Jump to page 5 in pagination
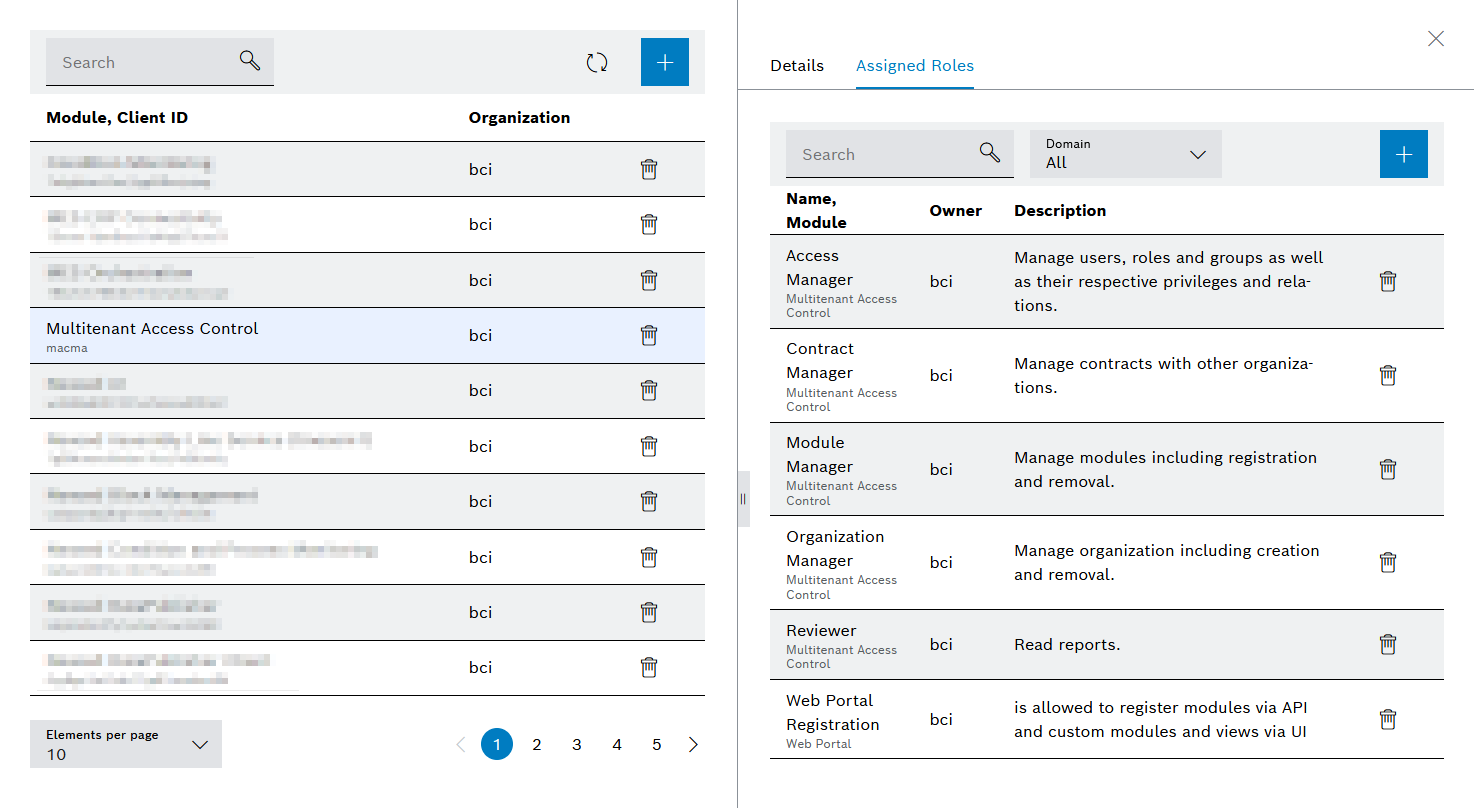This screenshot has height=808, width=1474. pos(657,744)
